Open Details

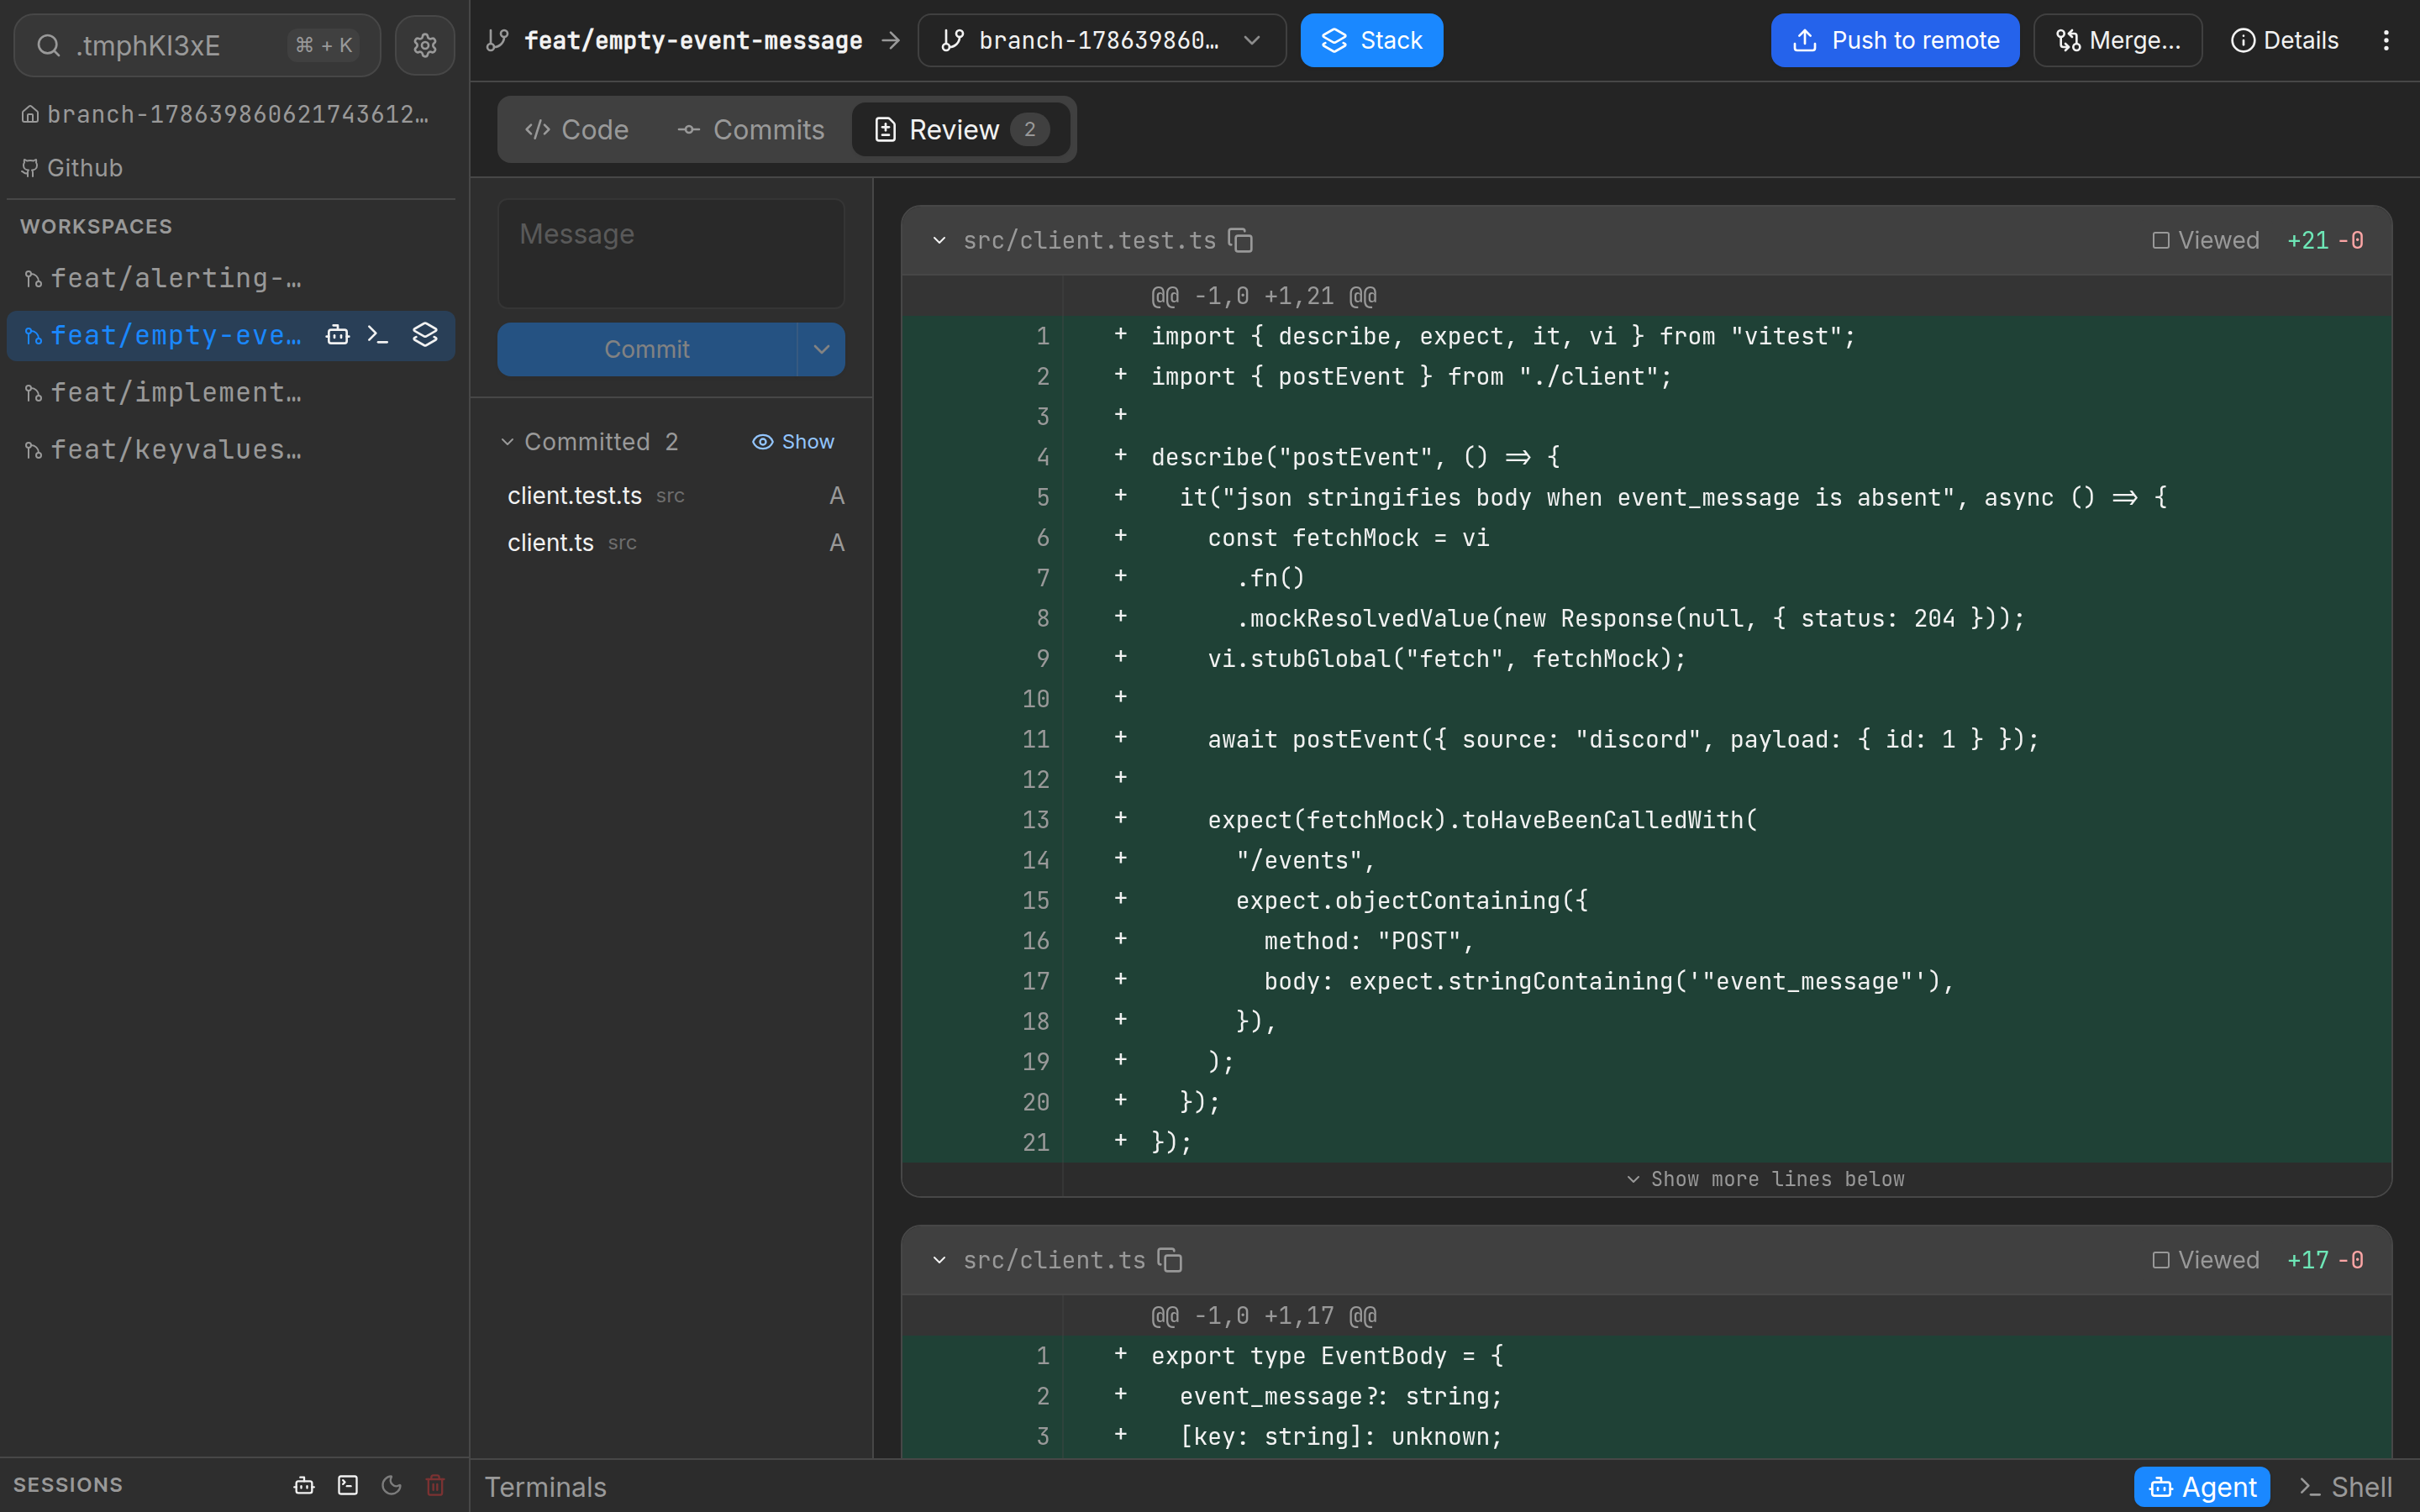click(x=2284, y=40)
